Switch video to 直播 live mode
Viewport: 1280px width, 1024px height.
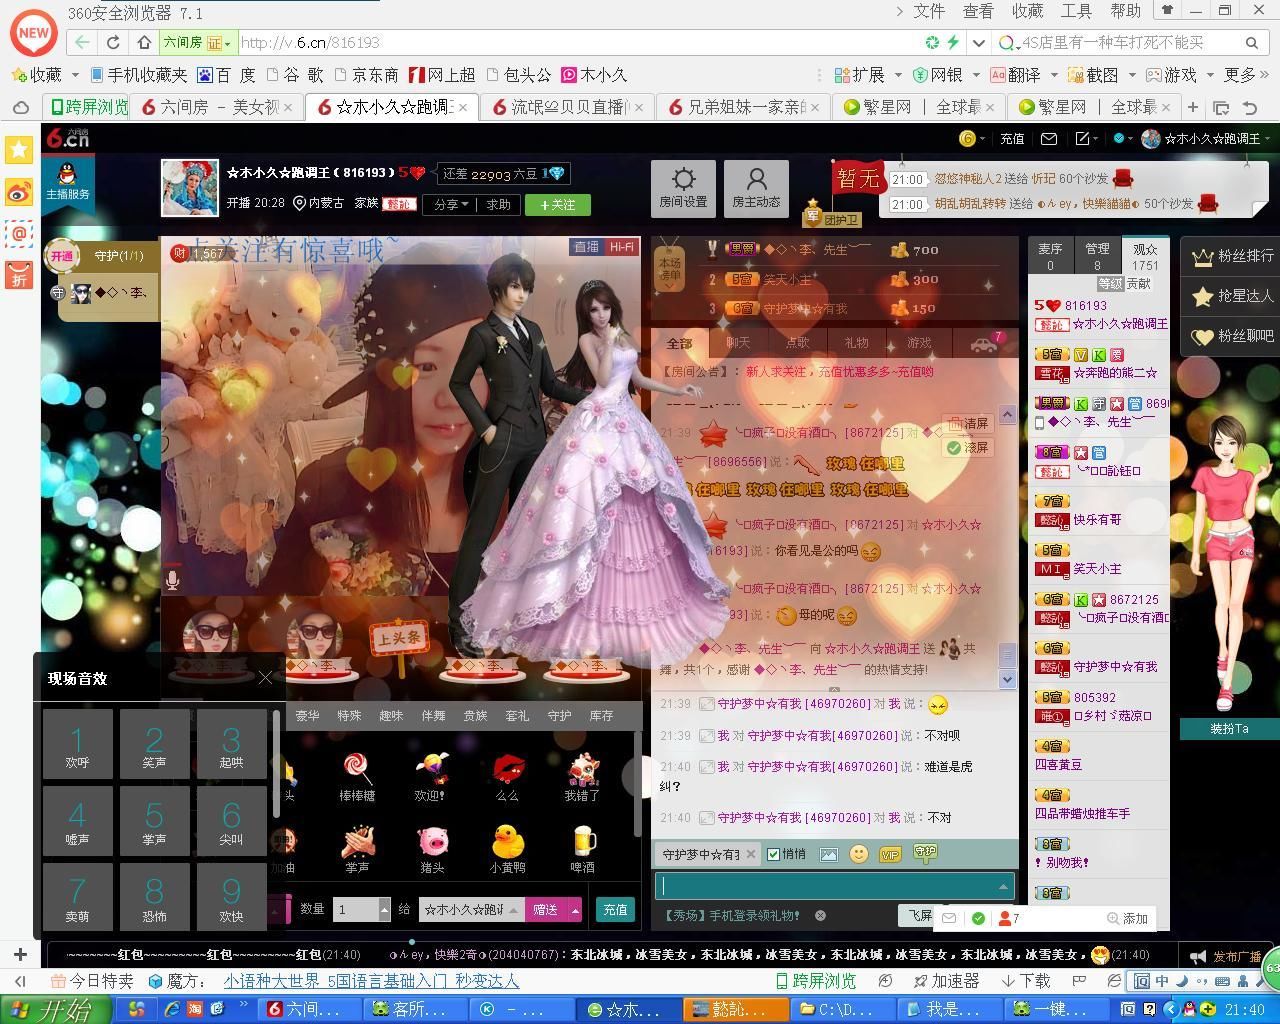pos(586,246)
